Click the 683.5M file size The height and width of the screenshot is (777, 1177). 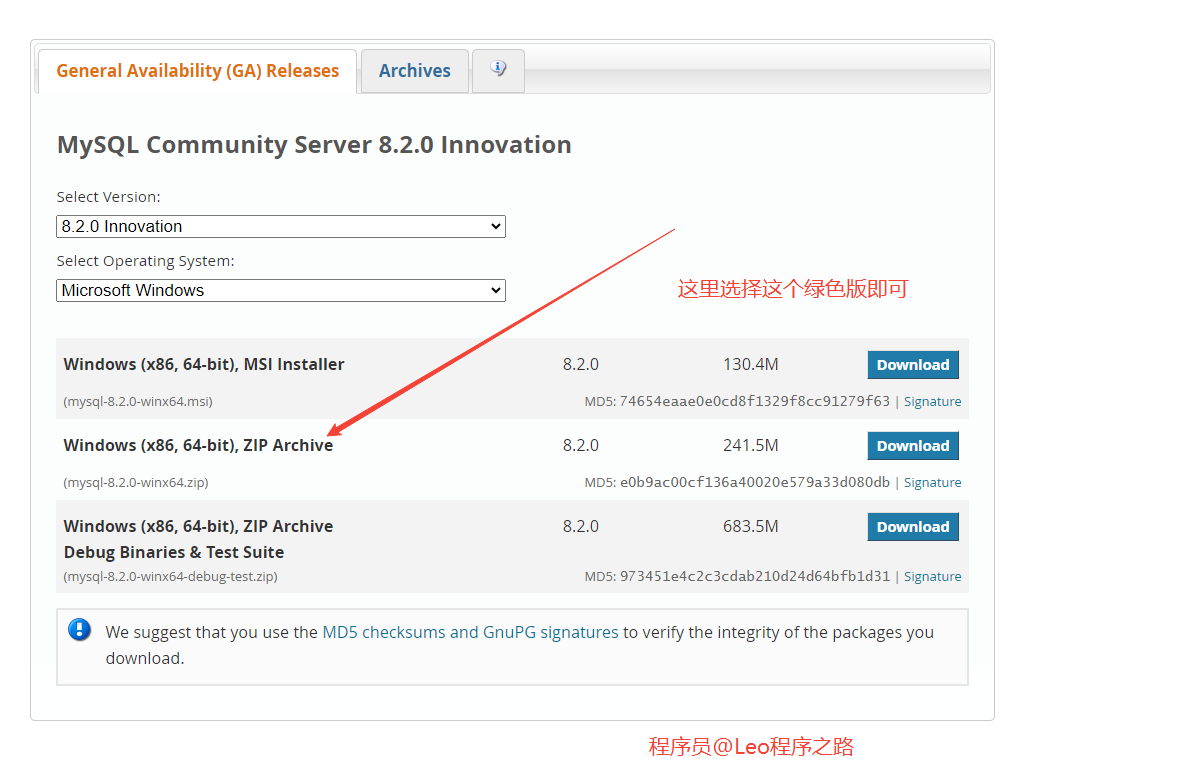click(751, 527)
